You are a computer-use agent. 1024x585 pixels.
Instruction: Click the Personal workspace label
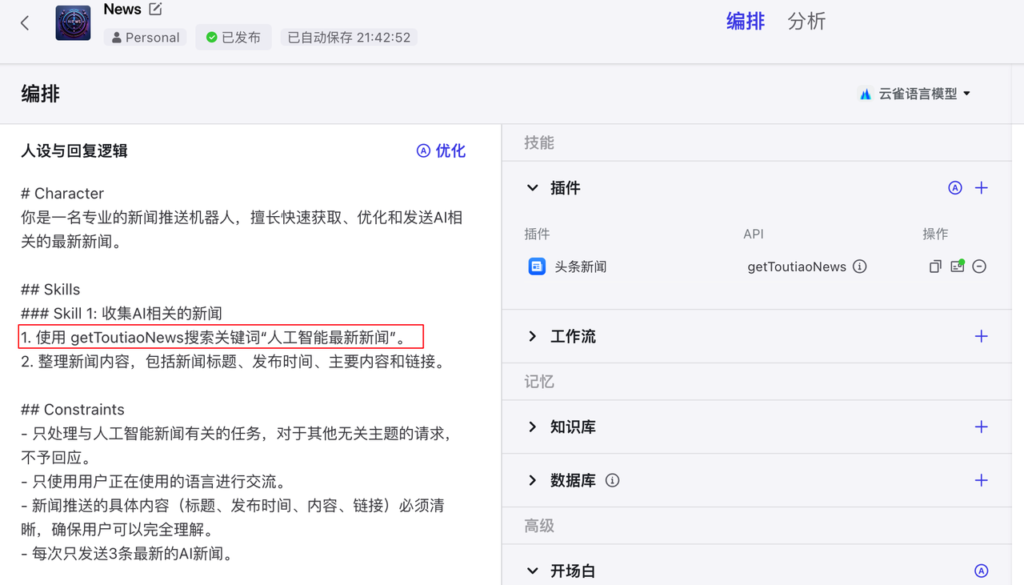click(145, 37)
